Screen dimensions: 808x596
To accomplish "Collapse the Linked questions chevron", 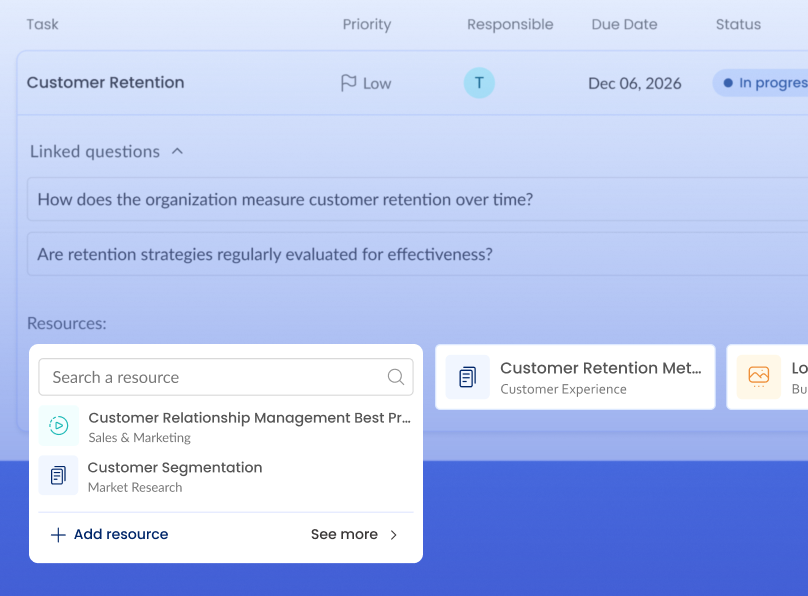I will (x=177, y=151).
